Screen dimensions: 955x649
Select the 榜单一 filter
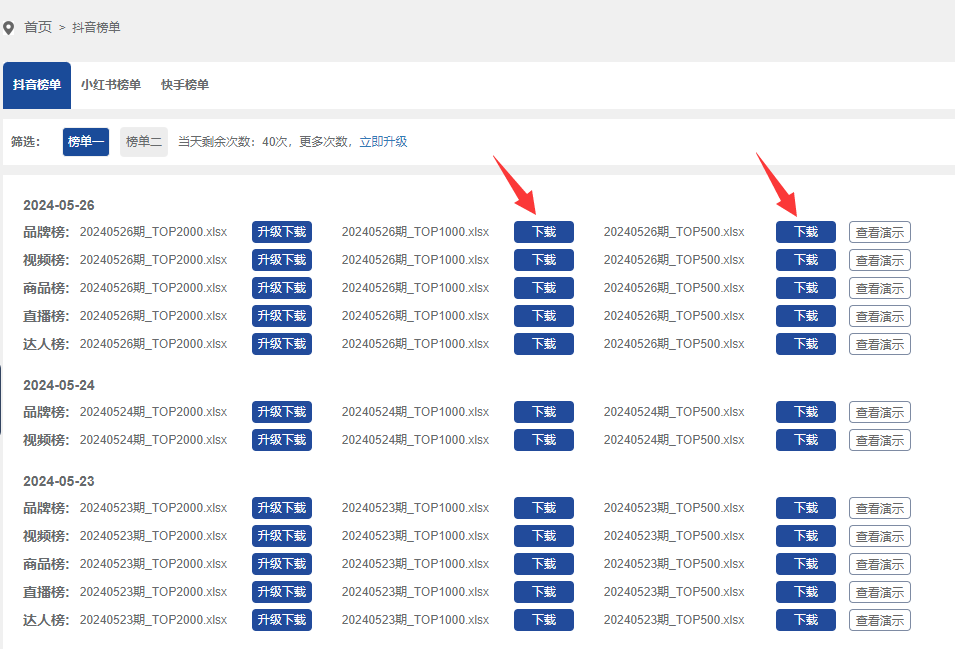coord(86,142)
